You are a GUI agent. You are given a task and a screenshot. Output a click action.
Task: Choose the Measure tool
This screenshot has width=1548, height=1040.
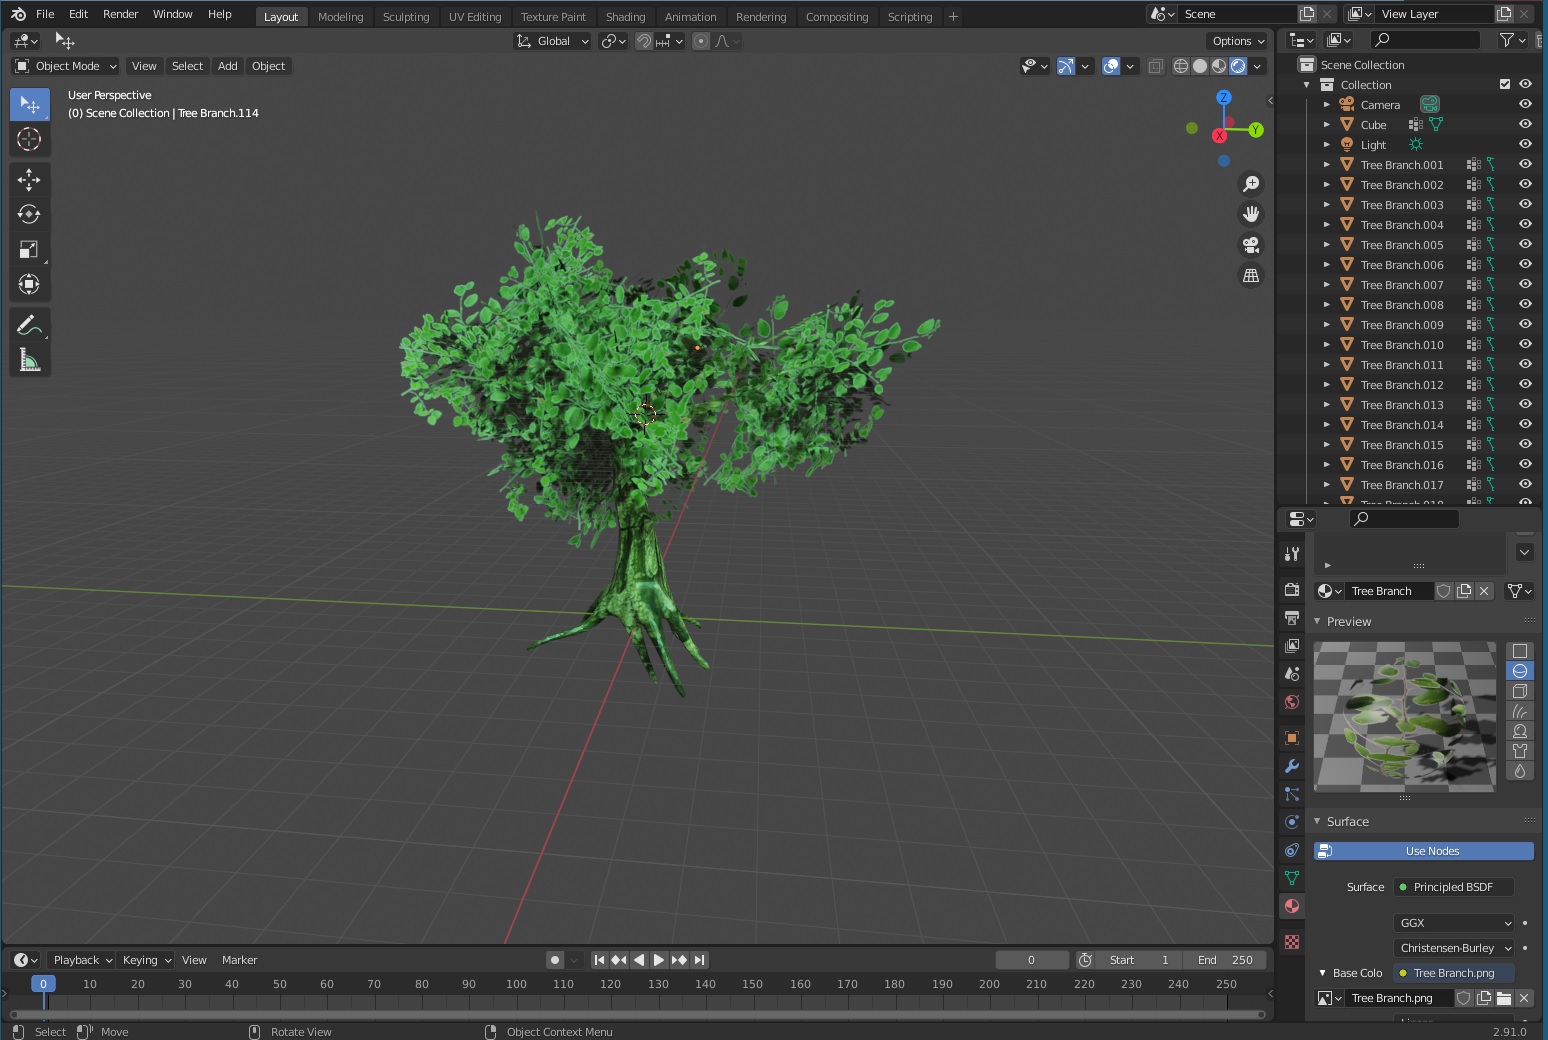pos(29,360)
